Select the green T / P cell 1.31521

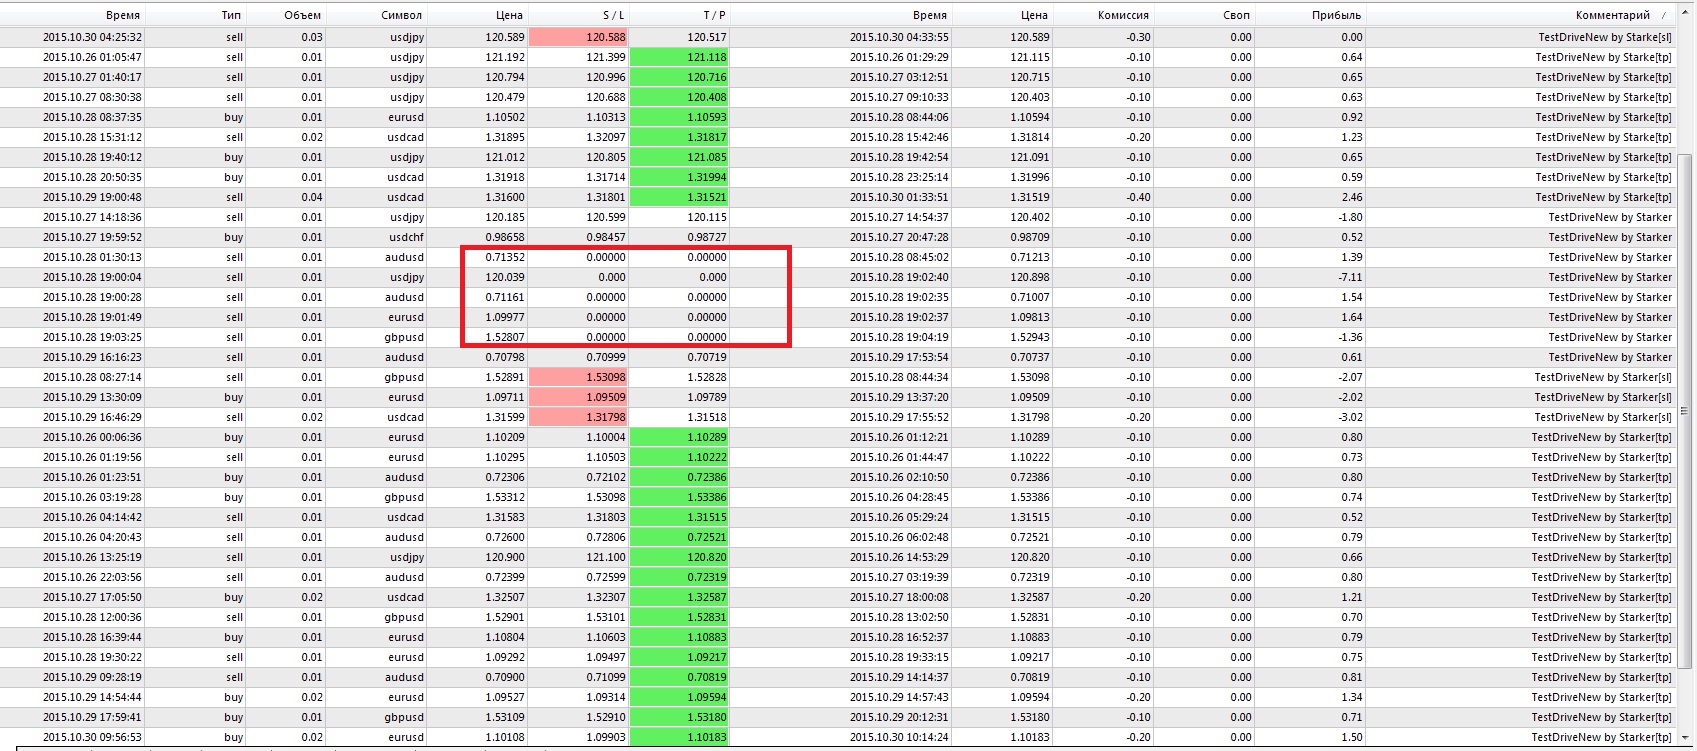tap(679, 197)
